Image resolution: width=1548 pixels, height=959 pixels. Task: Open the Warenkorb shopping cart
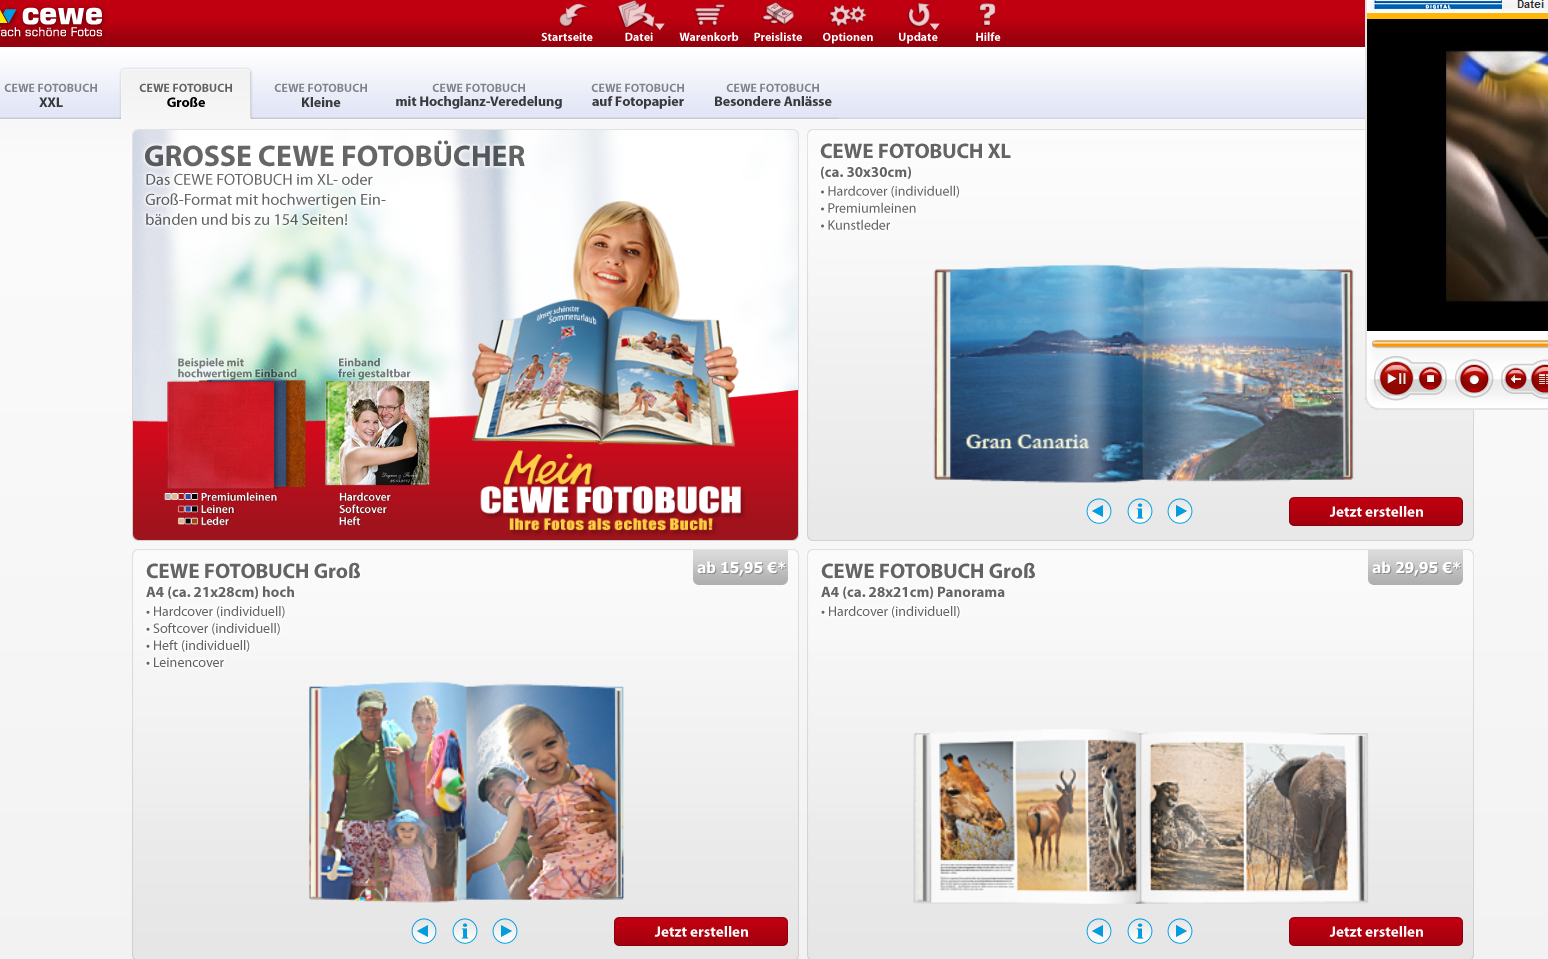(709, 23)
